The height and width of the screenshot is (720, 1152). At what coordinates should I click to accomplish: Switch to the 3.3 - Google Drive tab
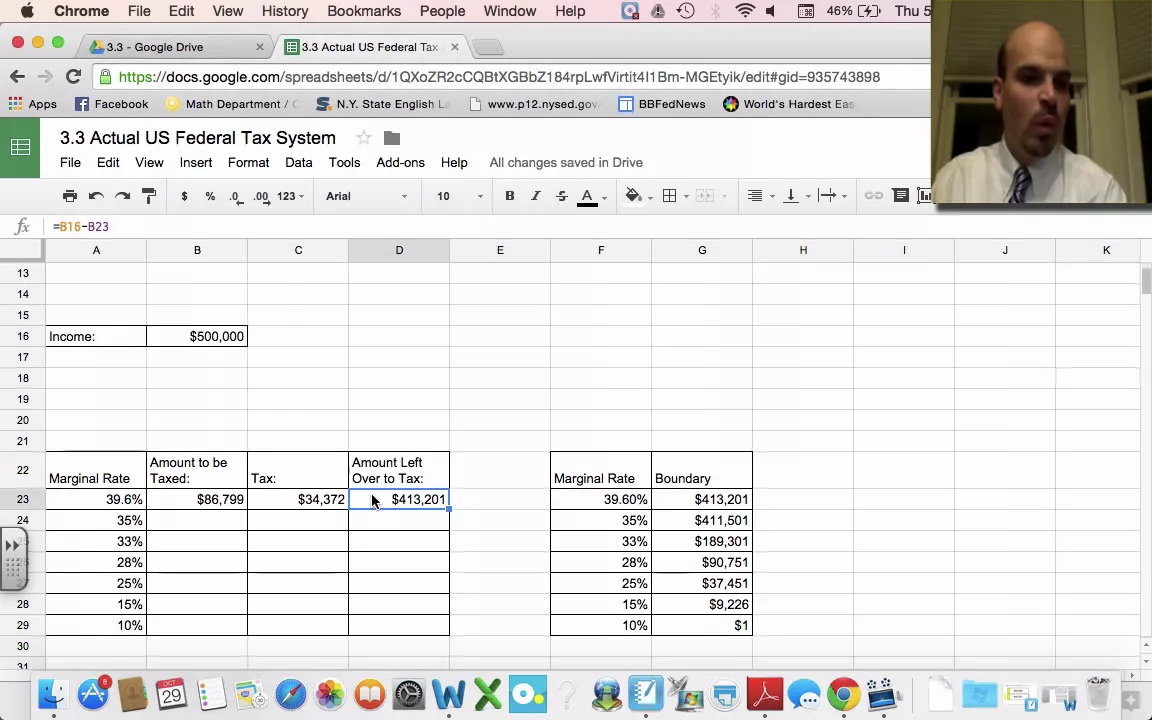(x=175, y=47)
